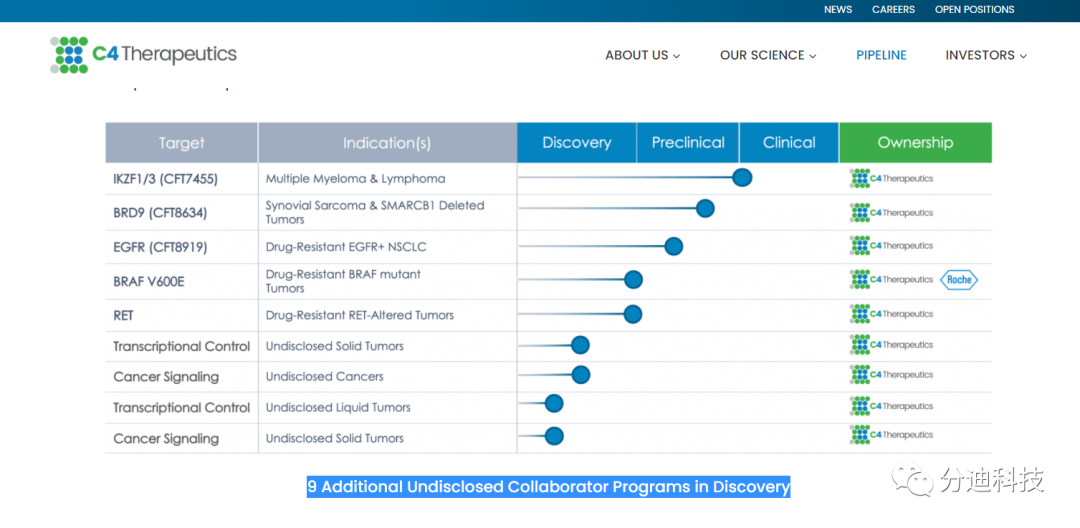The image size is (1080, 528).
Task: Click the Undisclosed Liquid Tumors progress marker
Action: pyautogui.click(x=554, y=403)
